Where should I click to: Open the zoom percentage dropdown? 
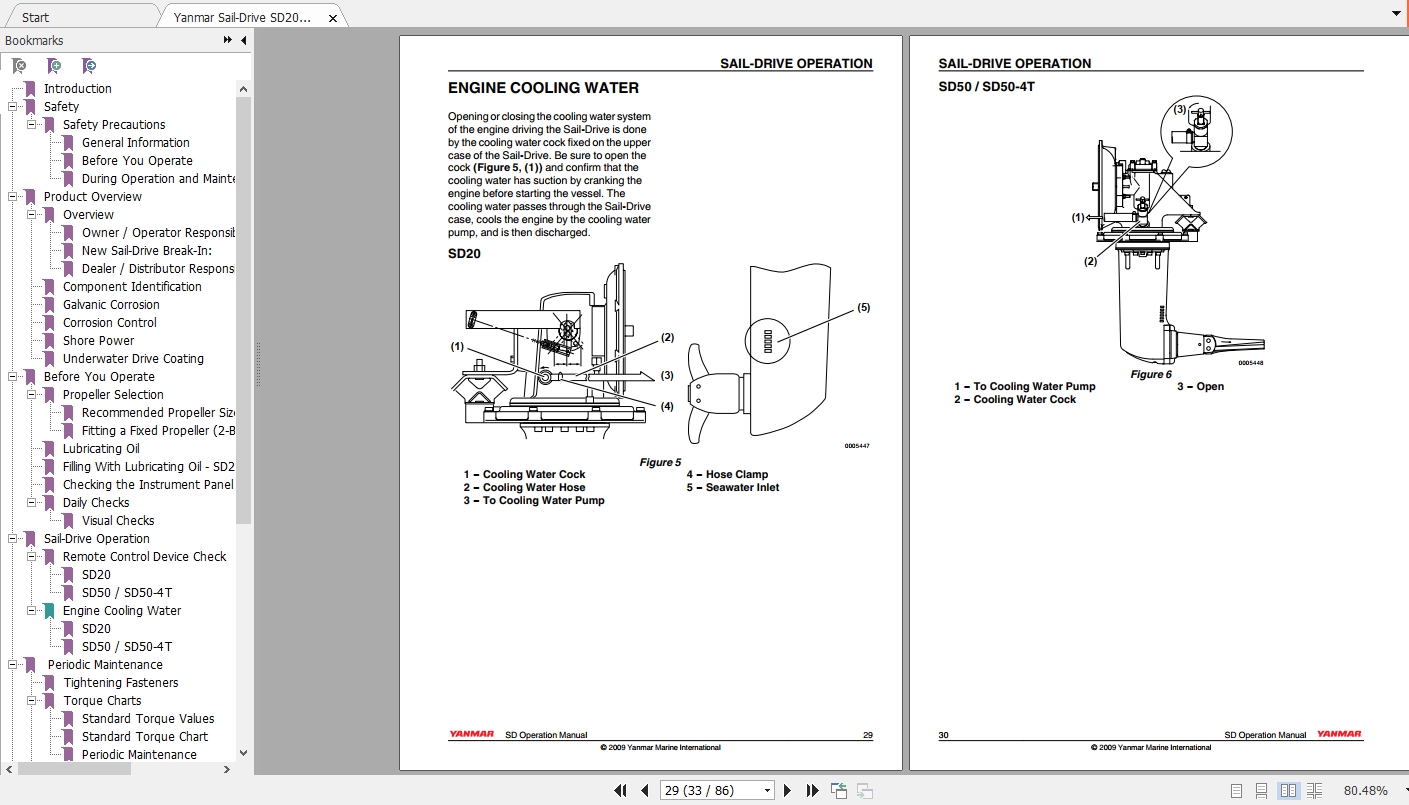[1398, 790]
